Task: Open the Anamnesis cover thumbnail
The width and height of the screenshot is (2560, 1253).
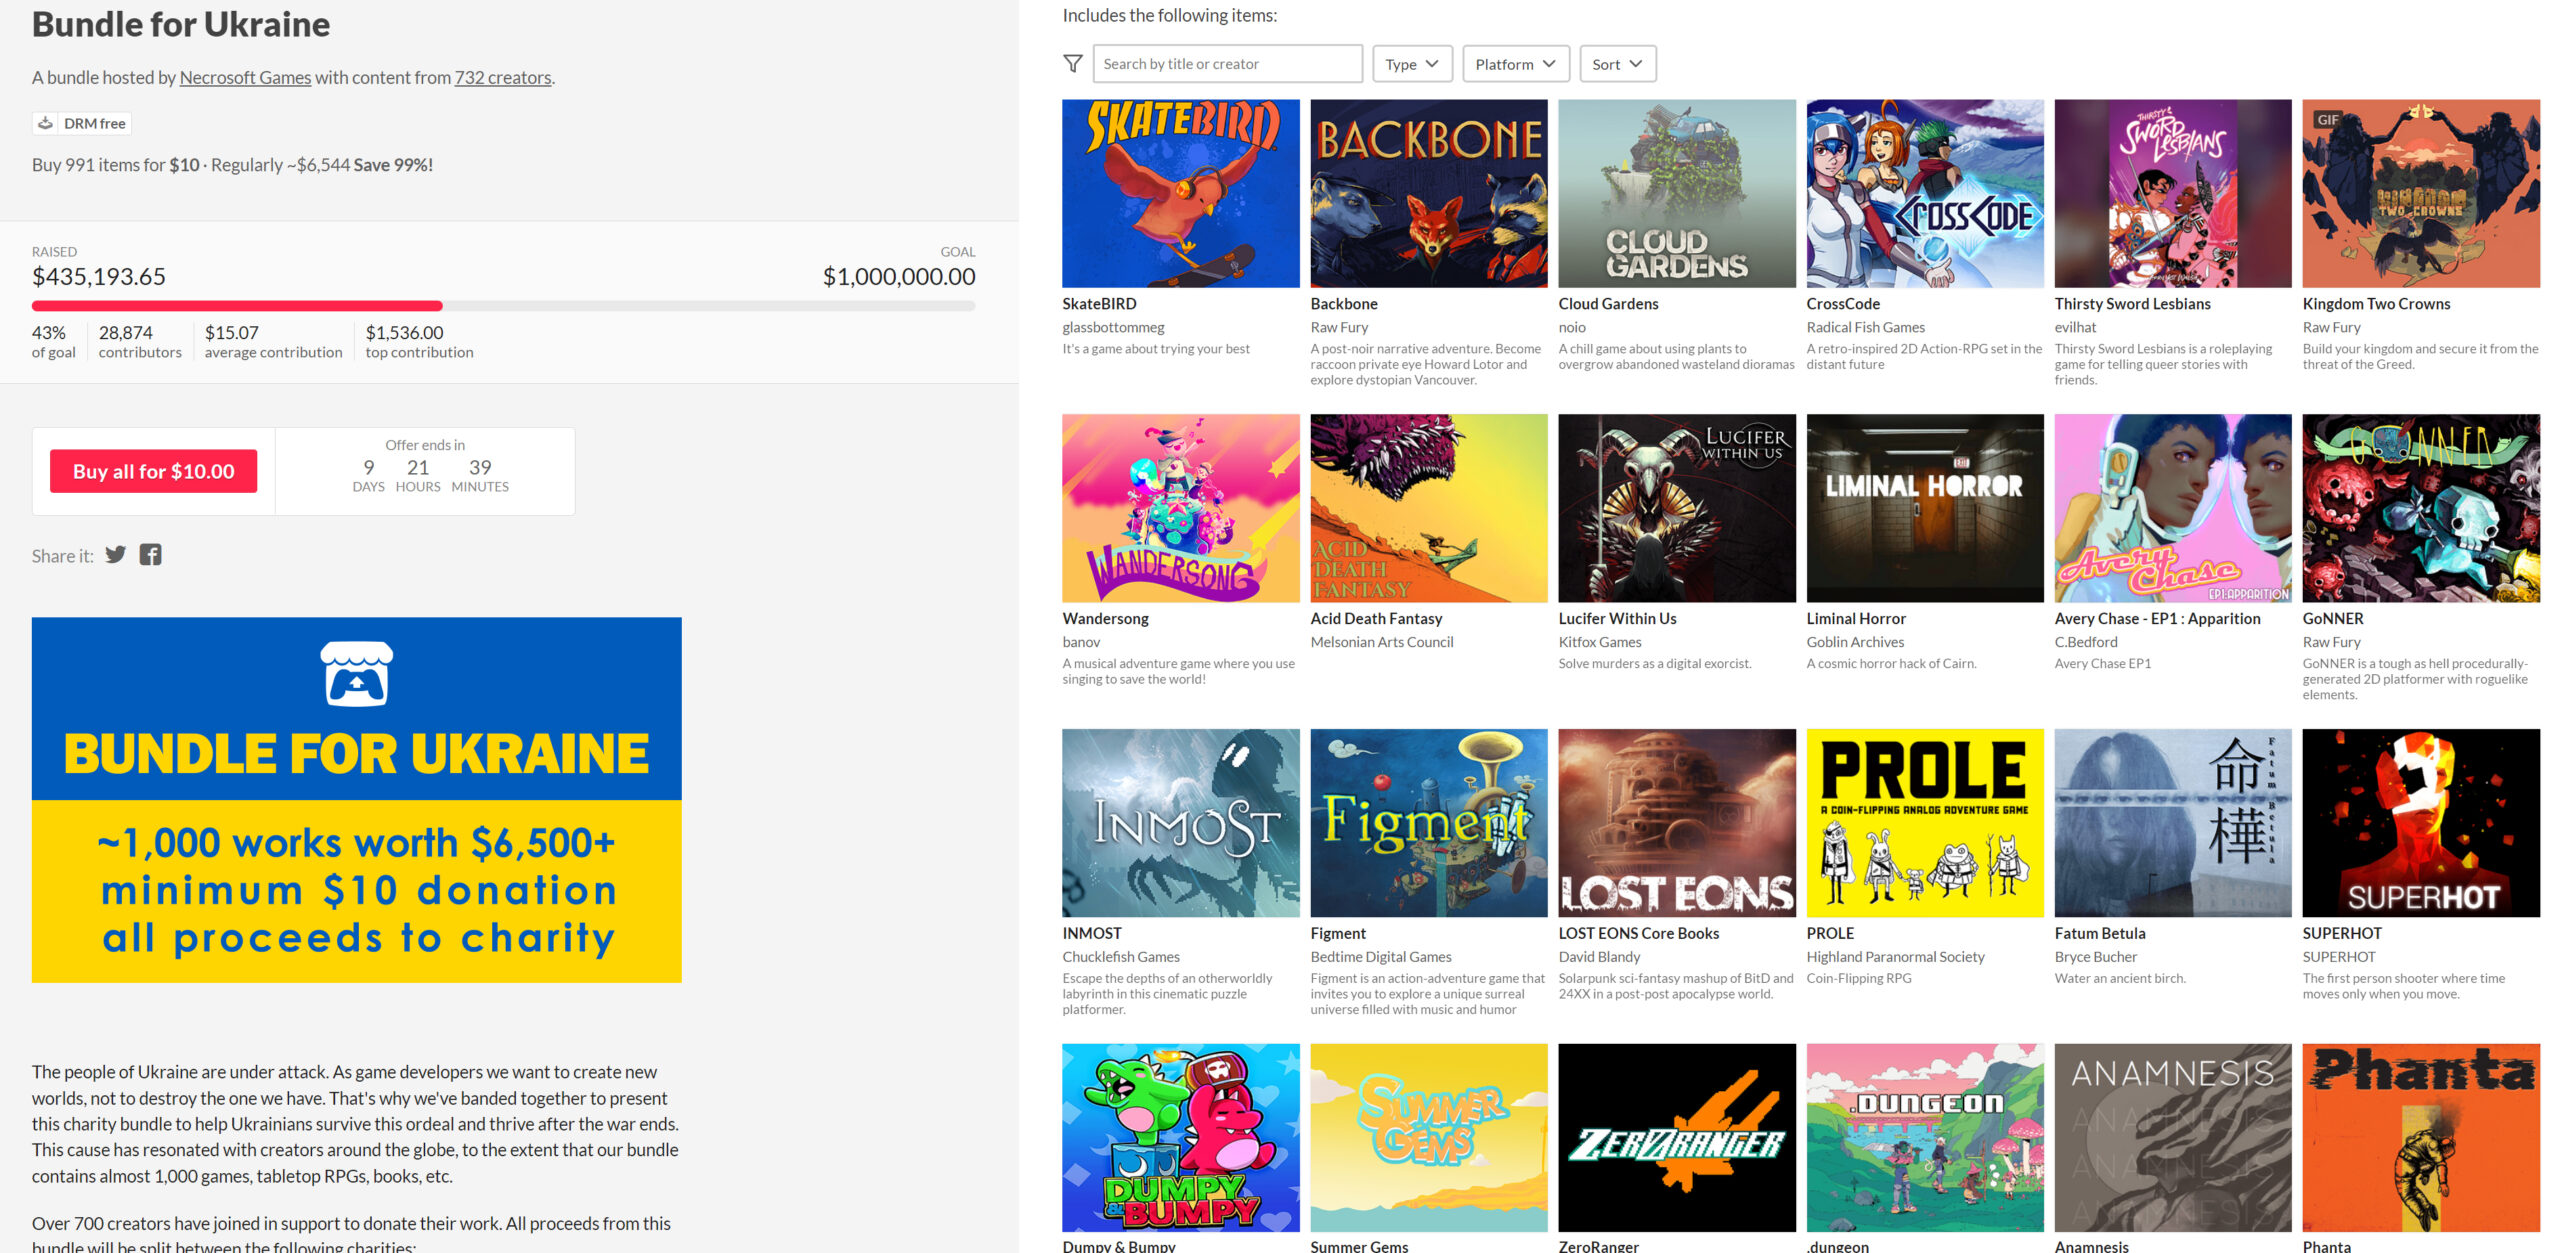Action: coord(2172,1137)
